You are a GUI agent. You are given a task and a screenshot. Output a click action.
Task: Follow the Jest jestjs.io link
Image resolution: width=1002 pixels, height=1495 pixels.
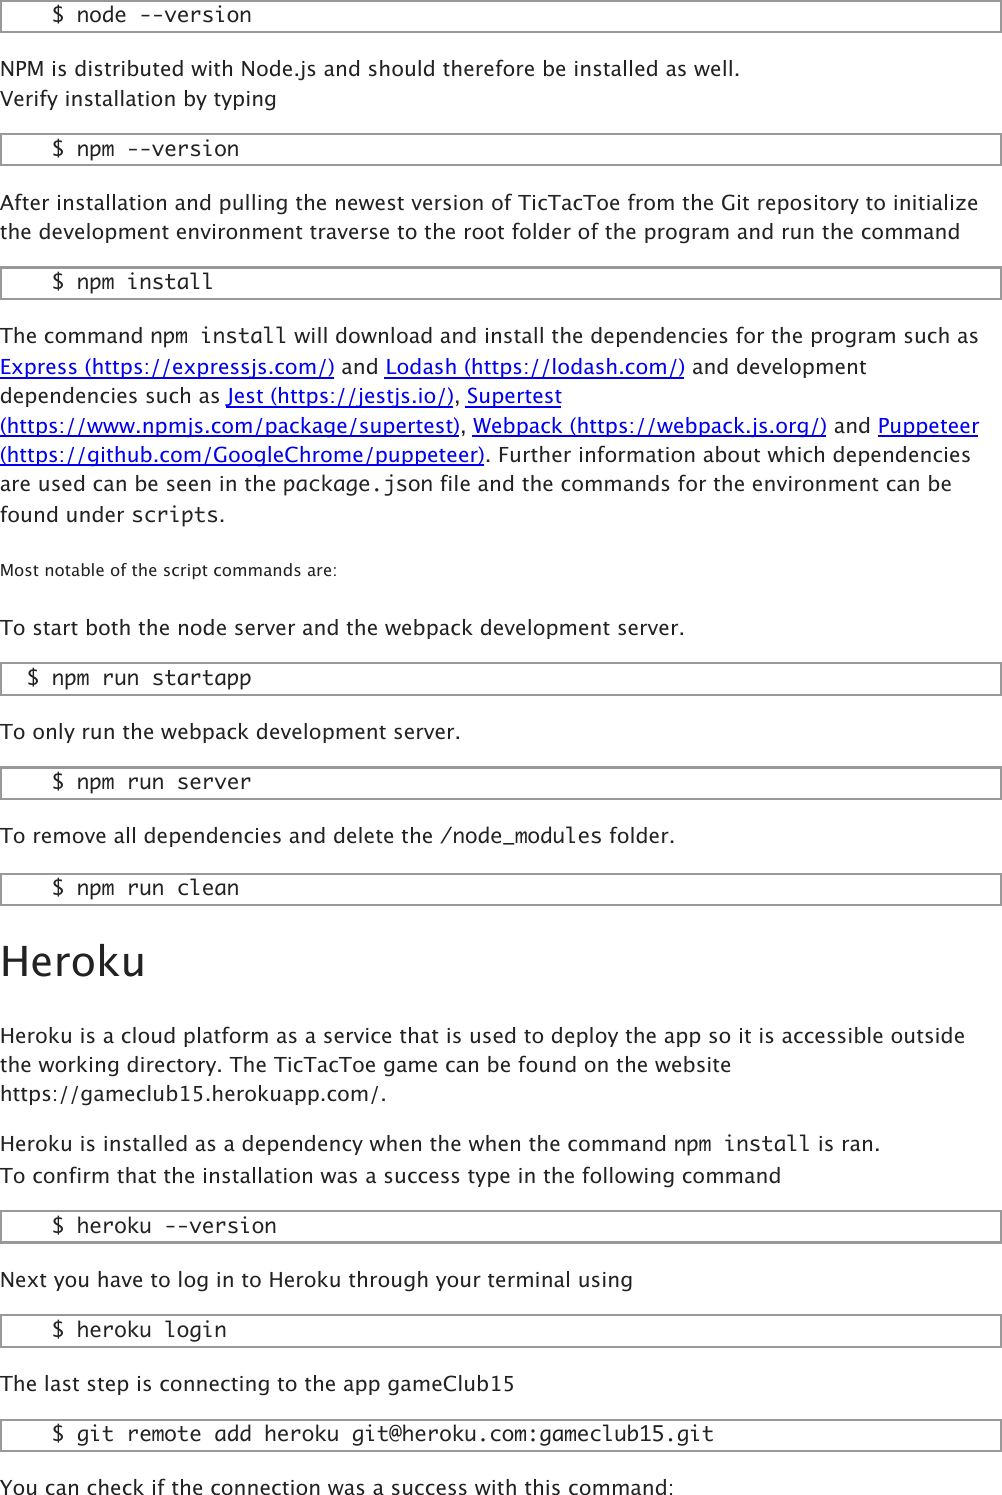pos(340,396)
